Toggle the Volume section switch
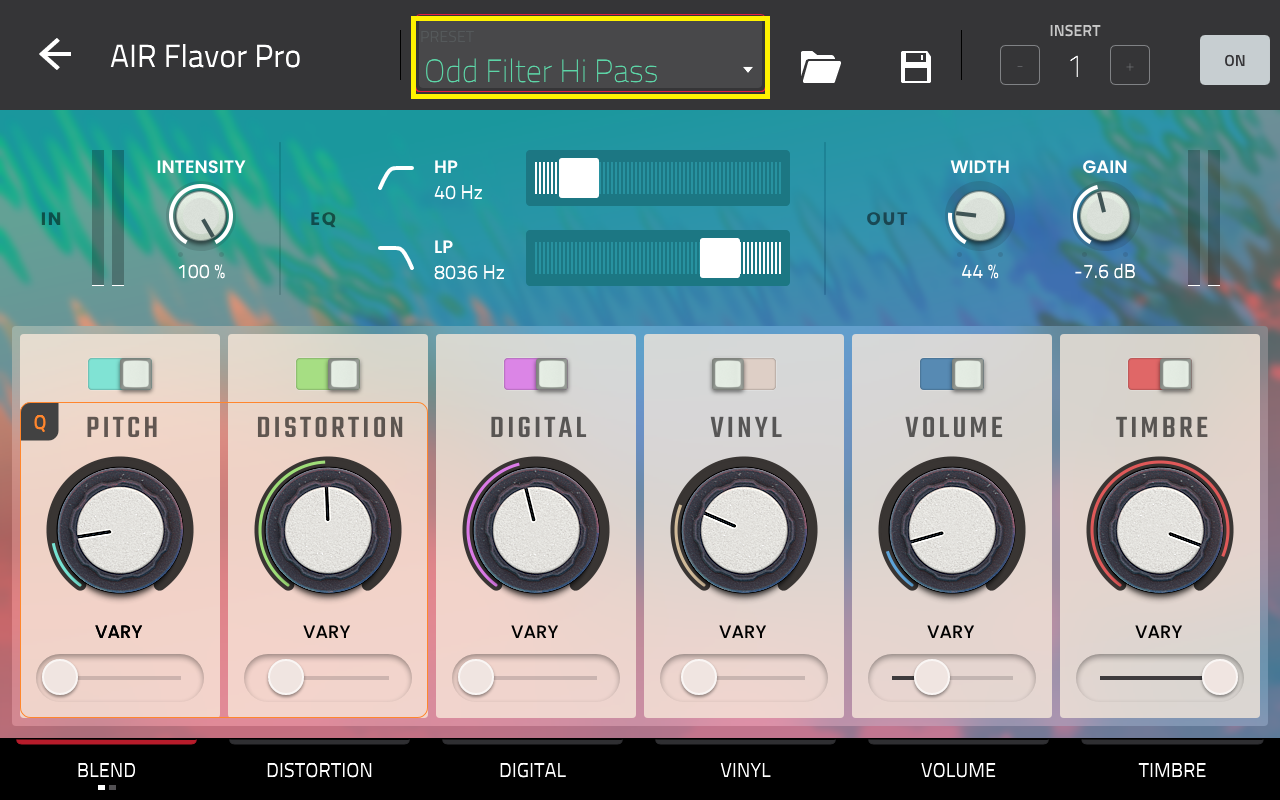This screenshot has height=800, width=1280. 952,374
